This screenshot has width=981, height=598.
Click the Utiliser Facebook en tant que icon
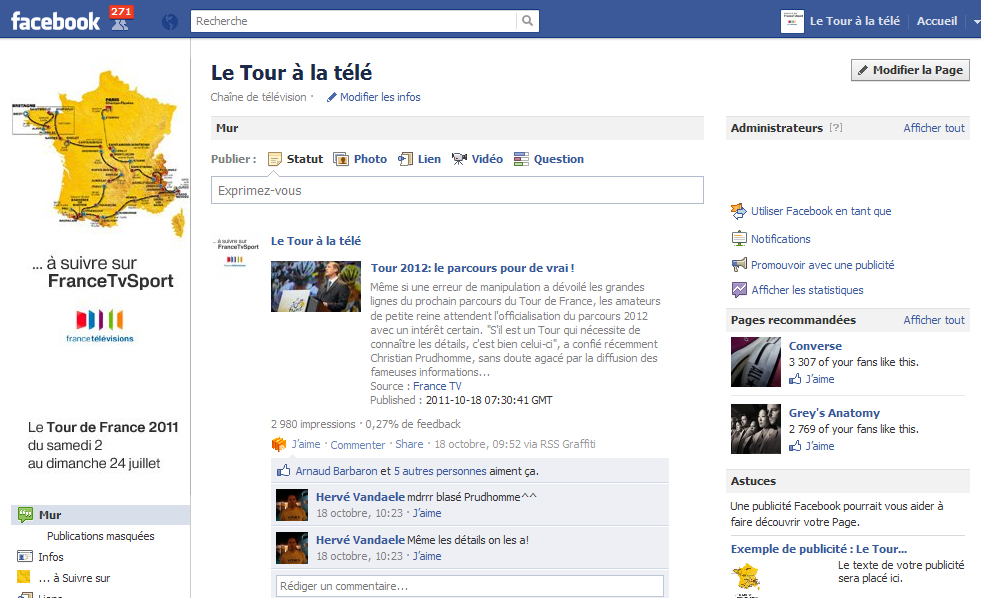tap(739, 211)
